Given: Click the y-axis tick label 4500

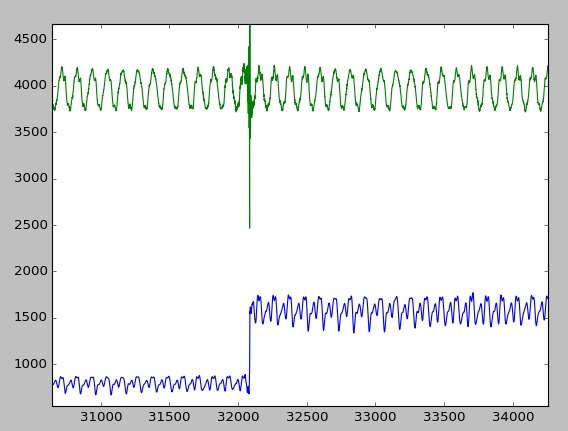Looking at the screenshot, I should pos(31,39).
